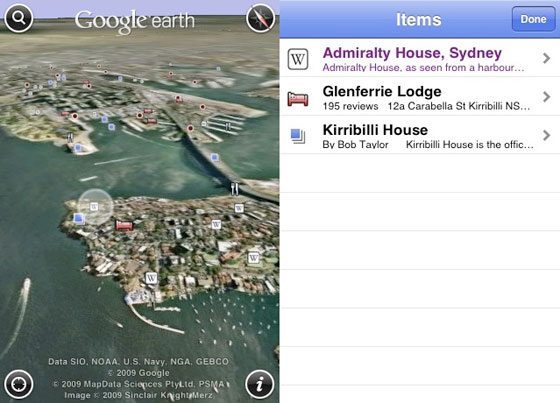Tap blue photo marker at peninsula tip
This screenshot has width=560, height=403.
coord(79,218)
